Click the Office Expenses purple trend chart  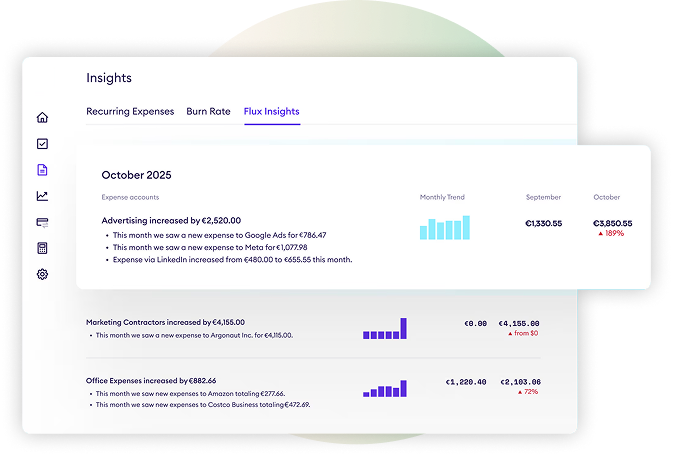[384, 388]
